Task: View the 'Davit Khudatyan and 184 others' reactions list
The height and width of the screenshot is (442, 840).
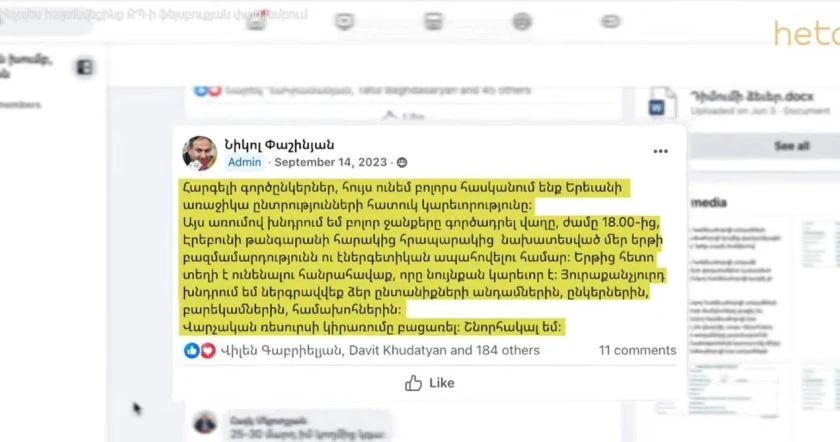Action: click(444, 350)
